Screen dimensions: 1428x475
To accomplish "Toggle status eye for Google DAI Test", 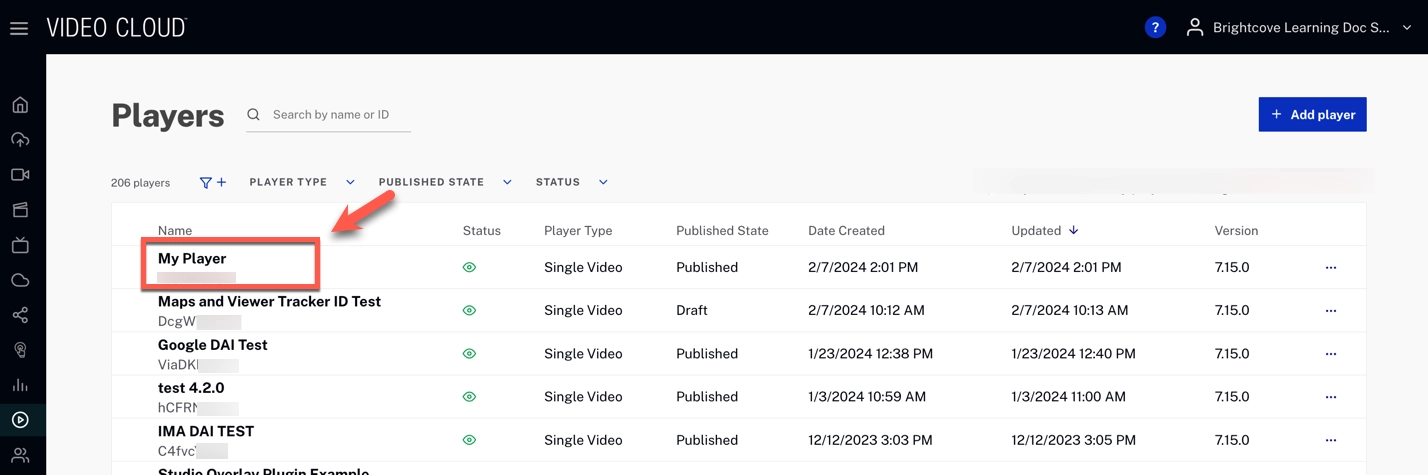I will coord(469,354).
